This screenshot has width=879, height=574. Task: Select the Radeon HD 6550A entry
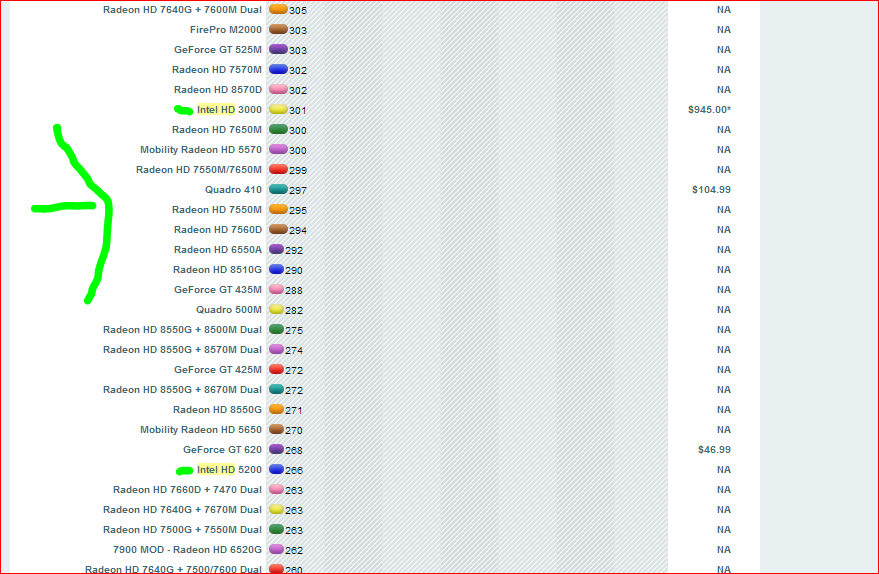tap(218, 249)
